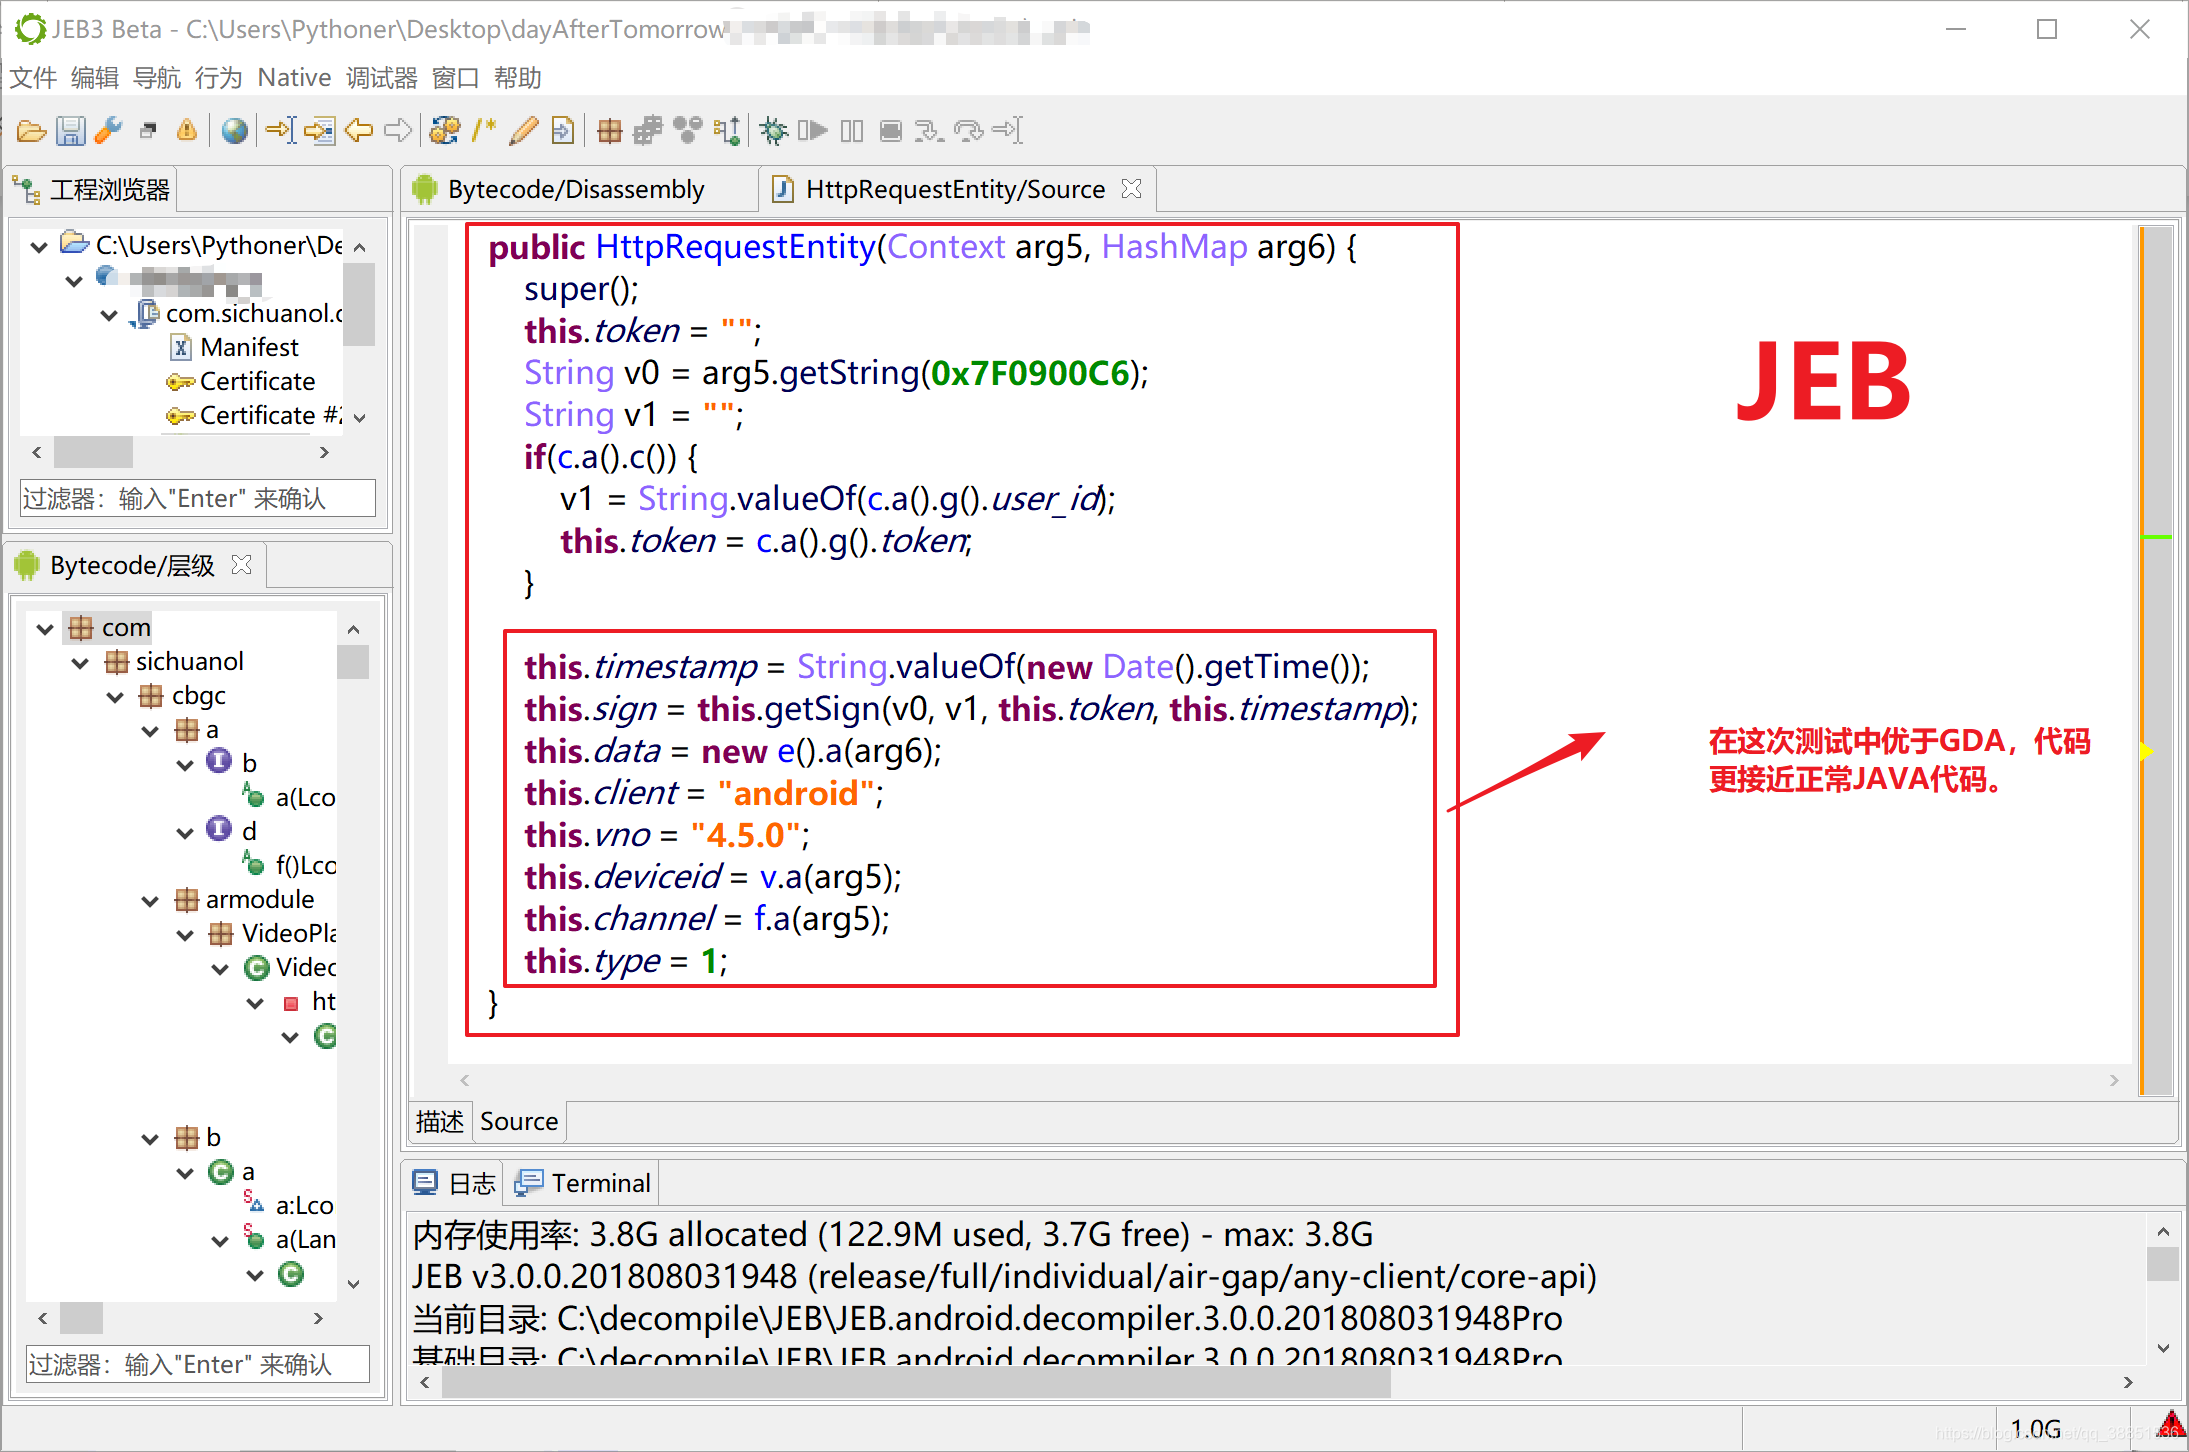The height and width of the screenshot is (1452, 2189).
Task: Click the project browser filter input field
Action: (198, 498)
